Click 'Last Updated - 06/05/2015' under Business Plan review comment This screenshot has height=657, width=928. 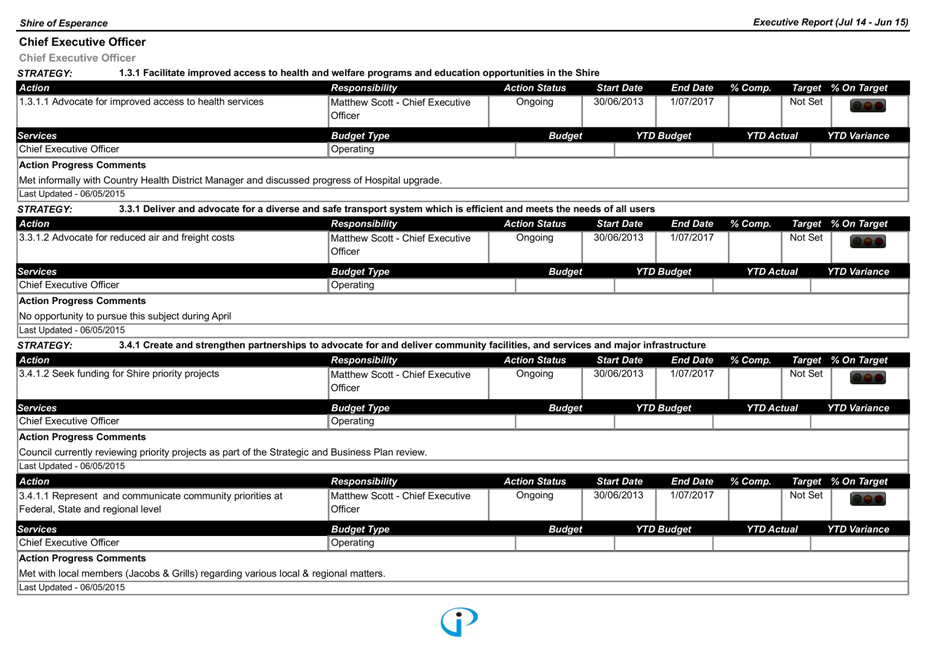72,466
